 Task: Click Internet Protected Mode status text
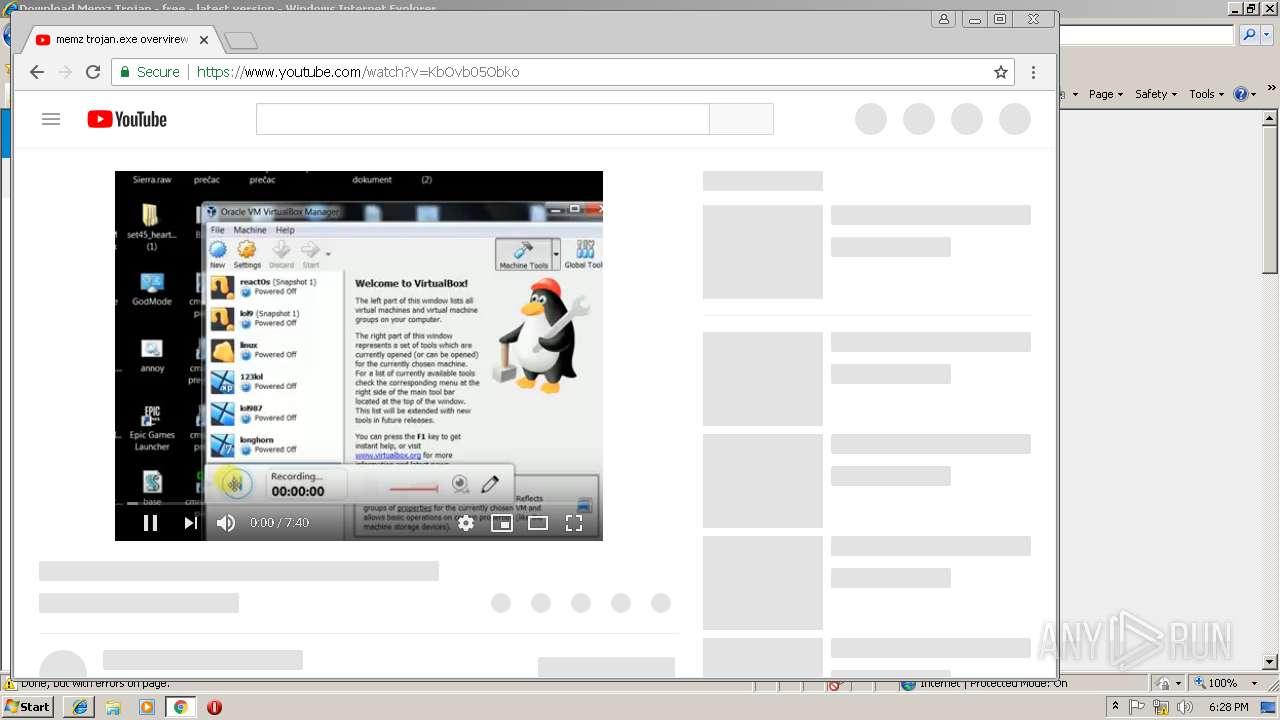tap(993, 683)
